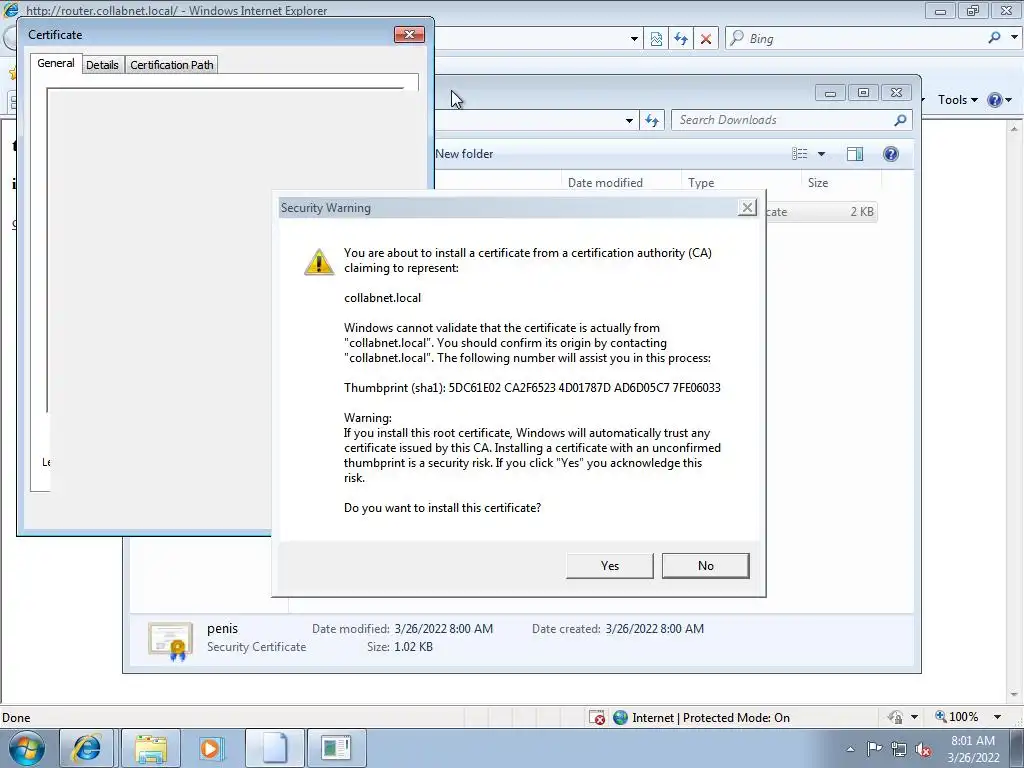The height and width of the screenshot is (768, 1024).
Task: Click the Change your view icon in Explorer
Action: [799, 154]
